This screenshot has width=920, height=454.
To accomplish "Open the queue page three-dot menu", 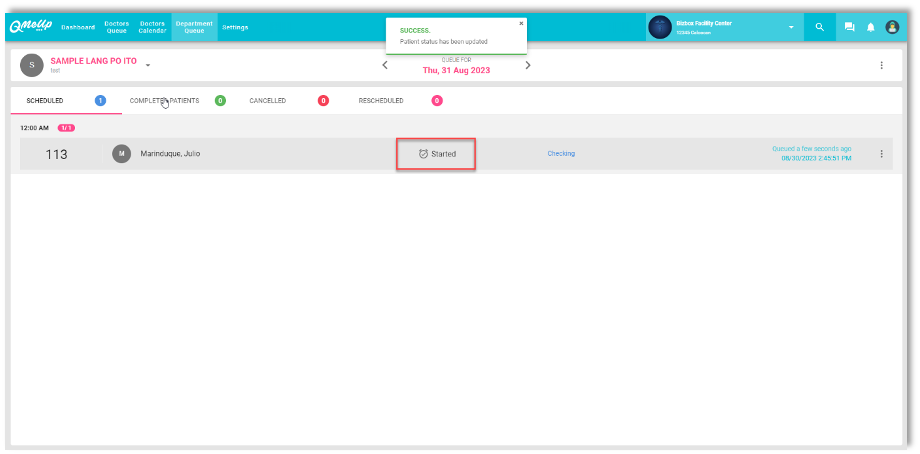I will [x=881, y=66].
